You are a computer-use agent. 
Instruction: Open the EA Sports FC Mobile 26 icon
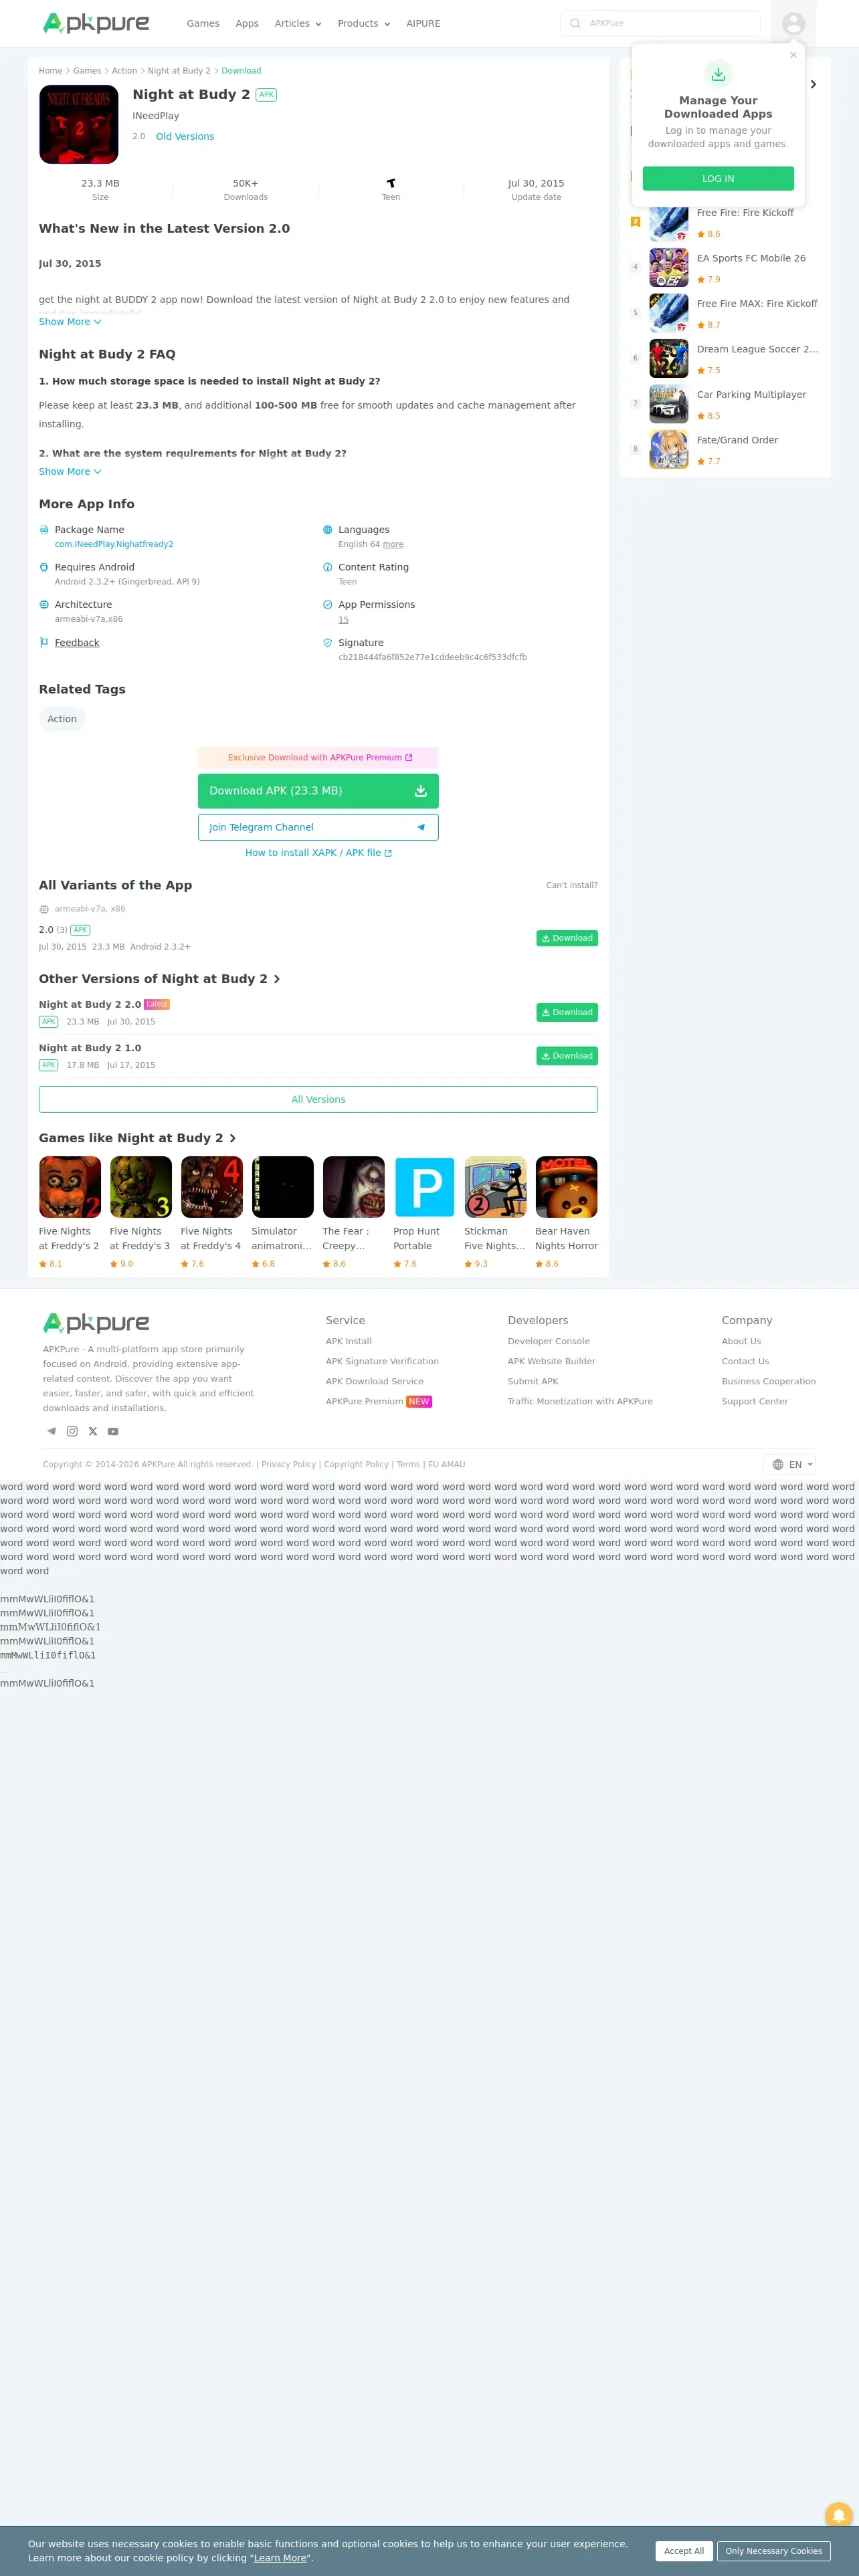pos(669,268)
